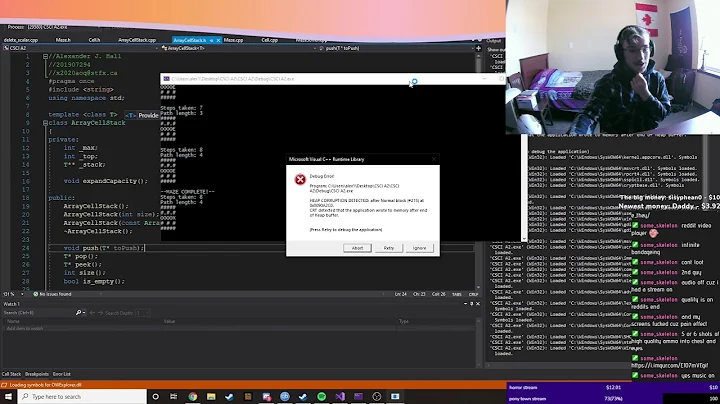Switch to the Breakpoints tab
The image size is (720, 404).
point(37,374)
